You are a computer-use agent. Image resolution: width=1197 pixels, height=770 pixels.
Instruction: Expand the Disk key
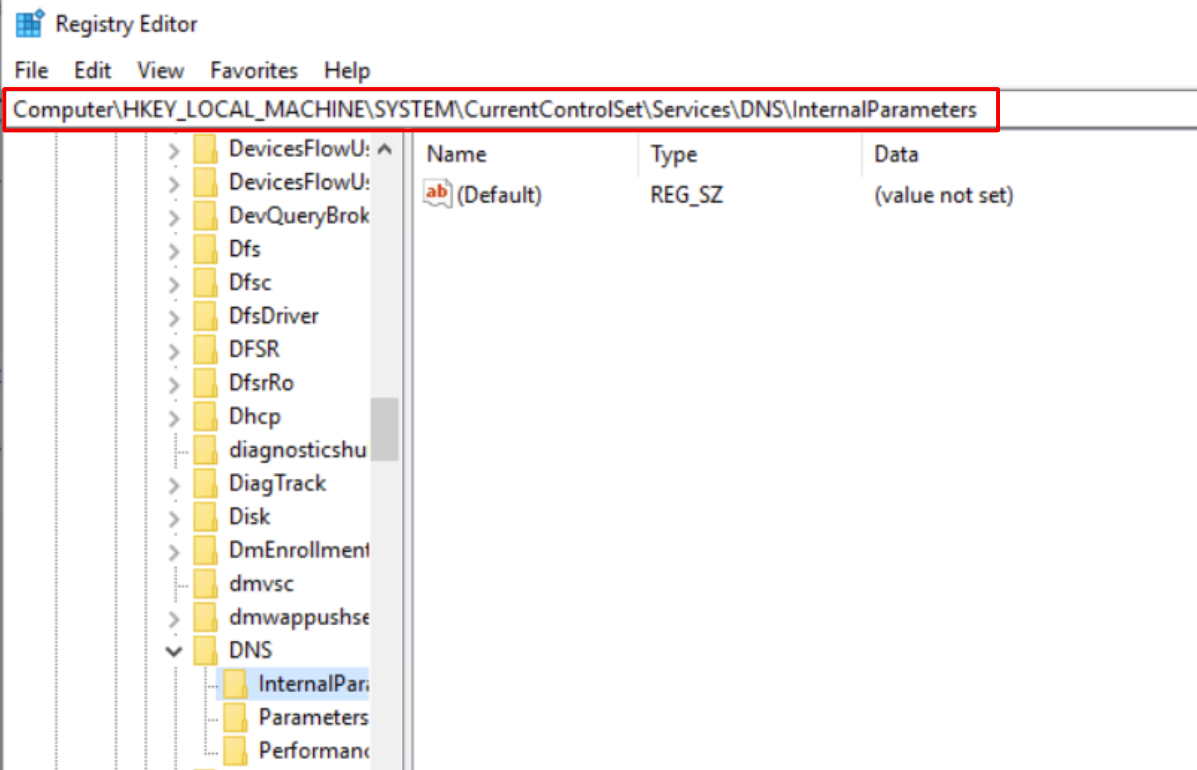[x=174, y=519]
